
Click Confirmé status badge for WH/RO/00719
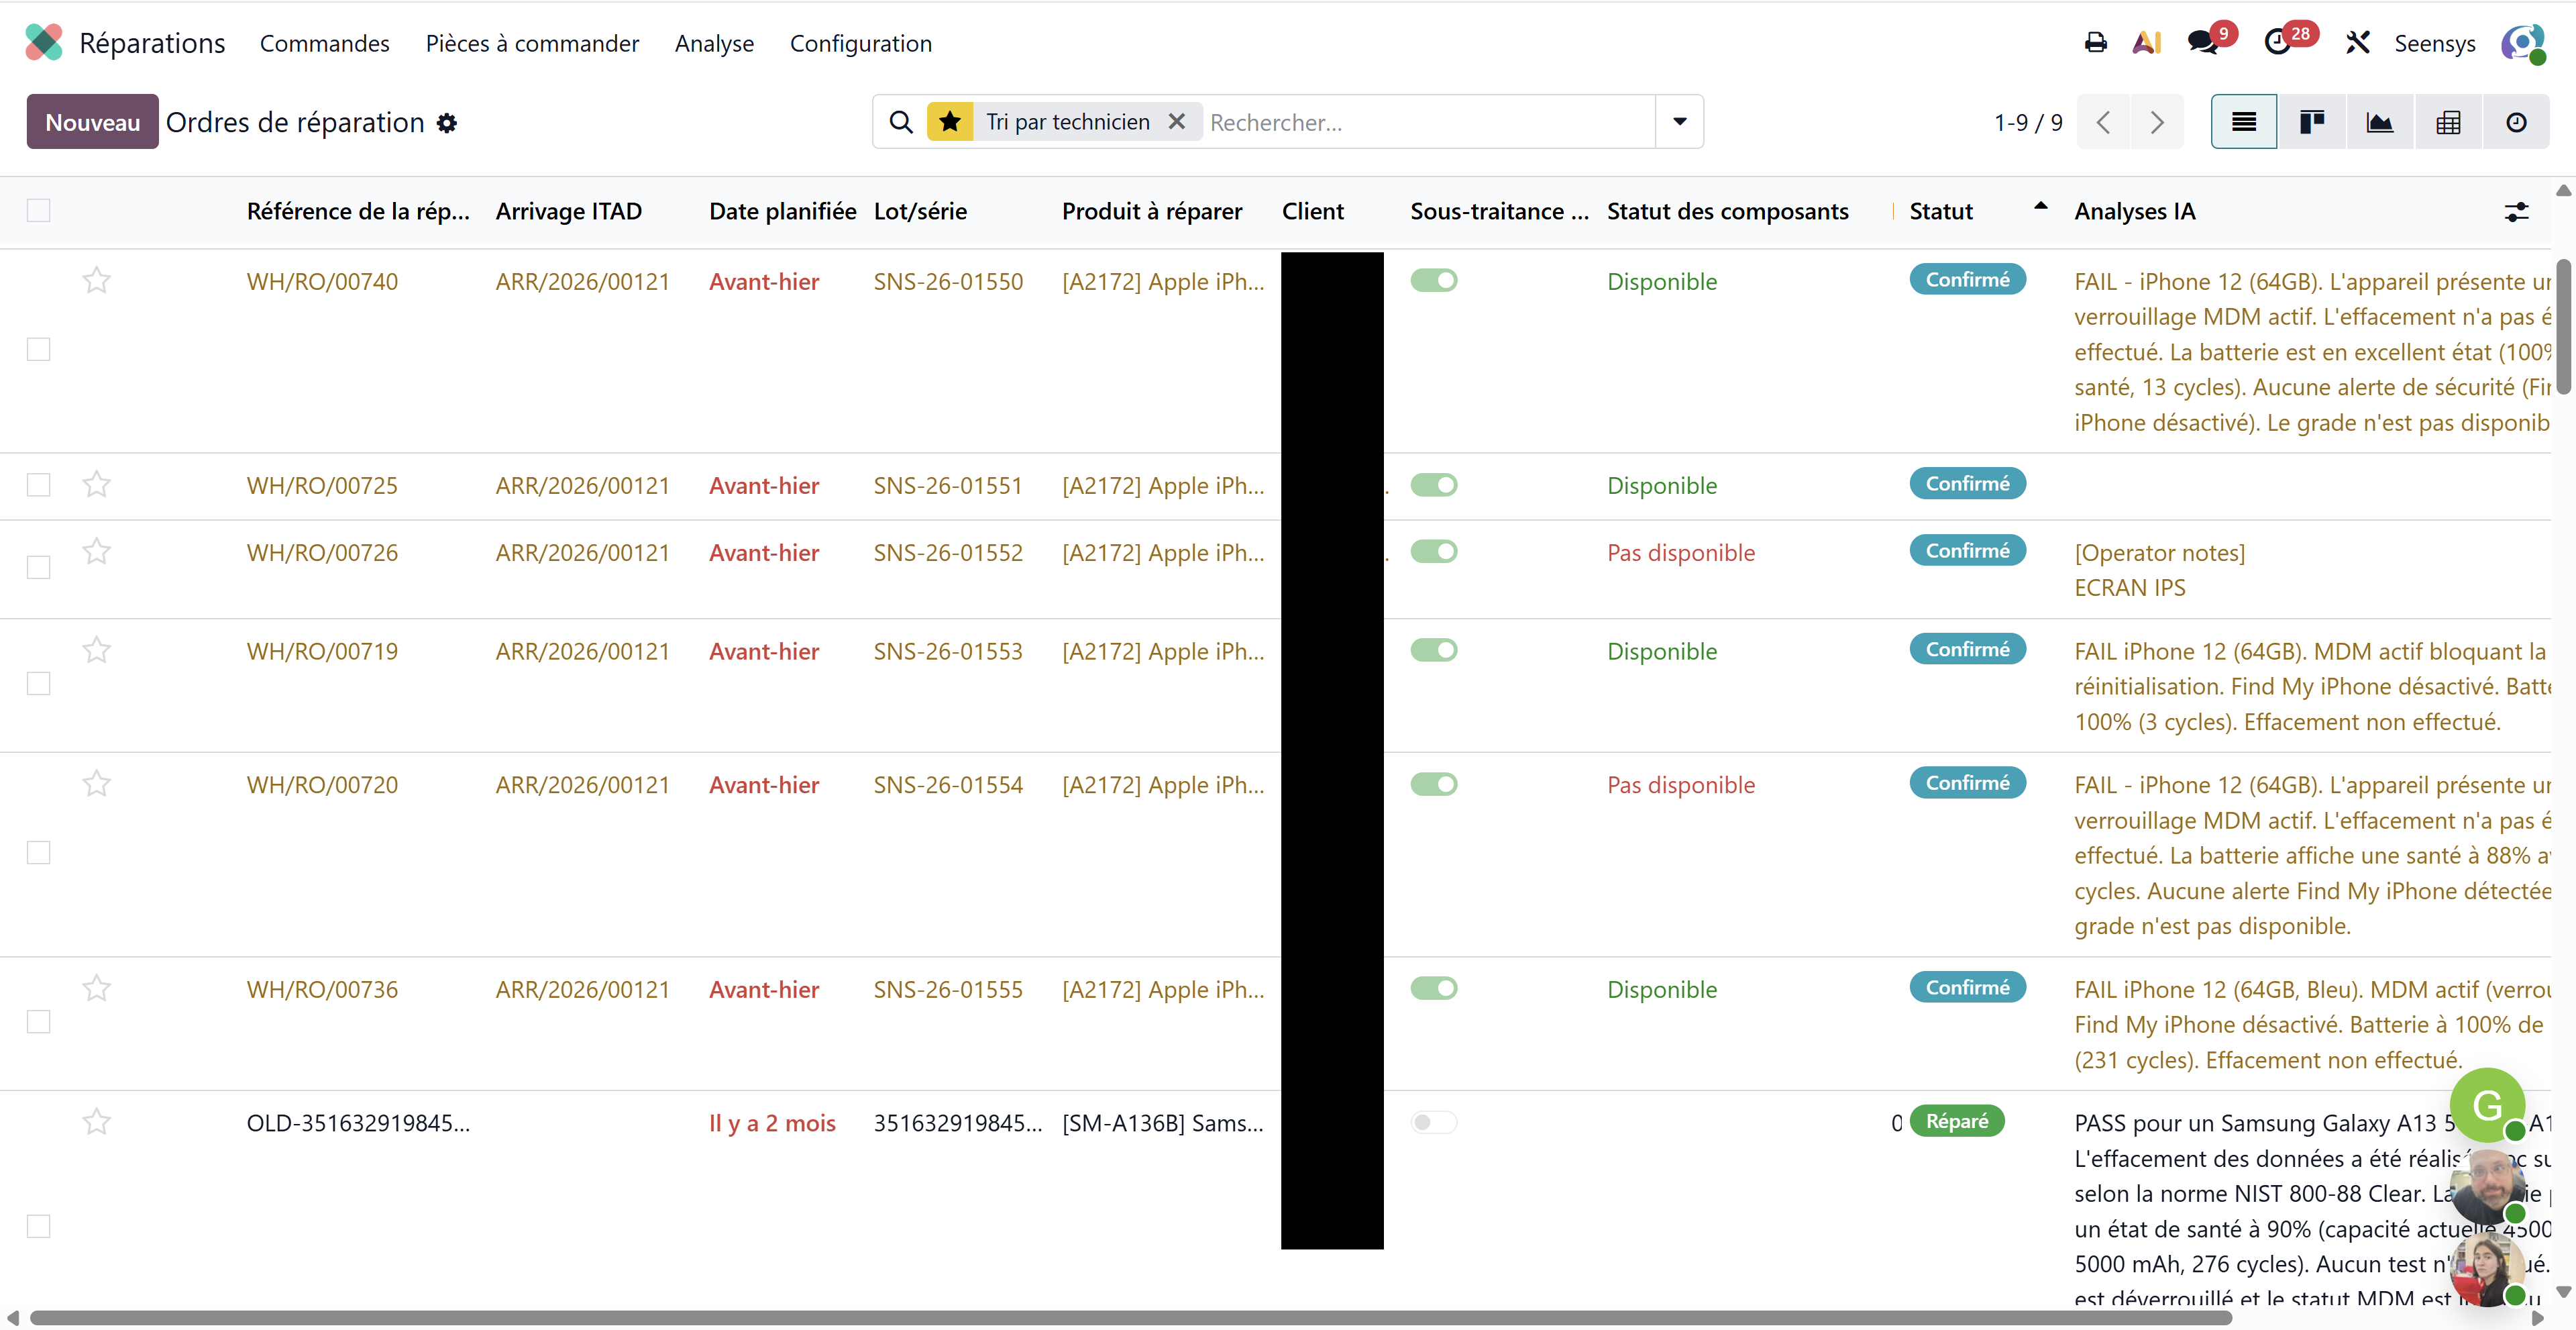tap(1967, 649)
